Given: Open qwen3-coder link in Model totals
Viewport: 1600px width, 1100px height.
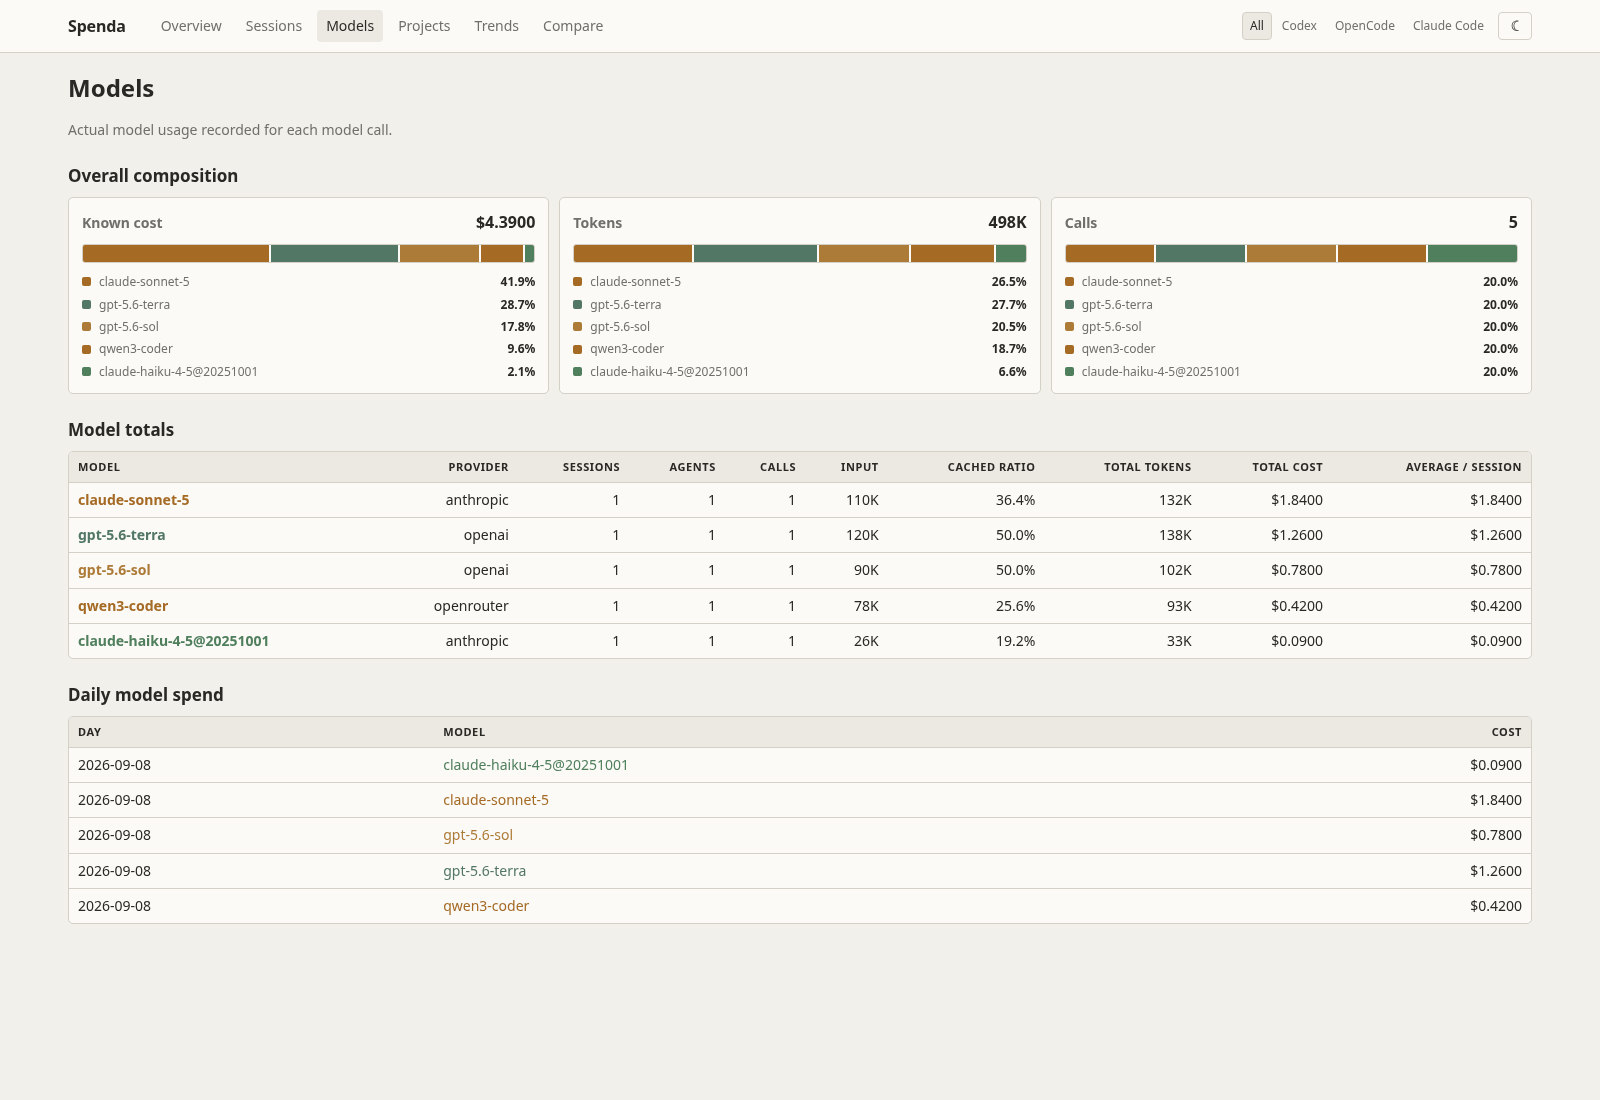Looking at the screenshot, I should (123, 606).
